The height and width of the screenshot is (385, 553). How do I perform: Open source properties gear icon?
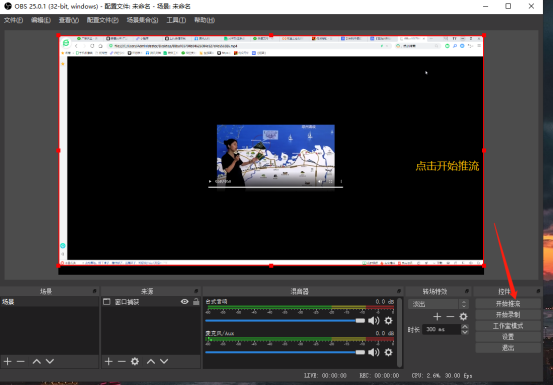135,361
